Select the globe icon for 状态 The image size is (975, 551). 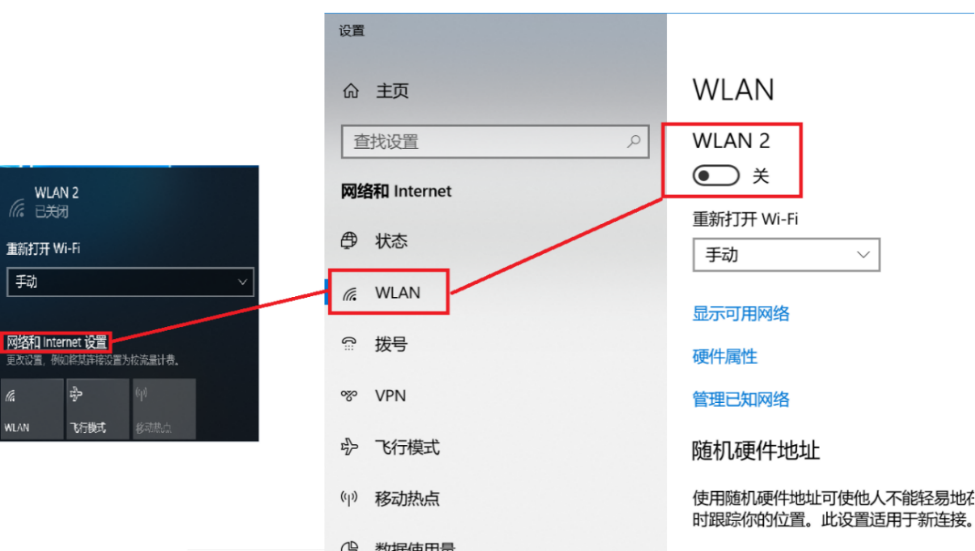click(349, 240)
